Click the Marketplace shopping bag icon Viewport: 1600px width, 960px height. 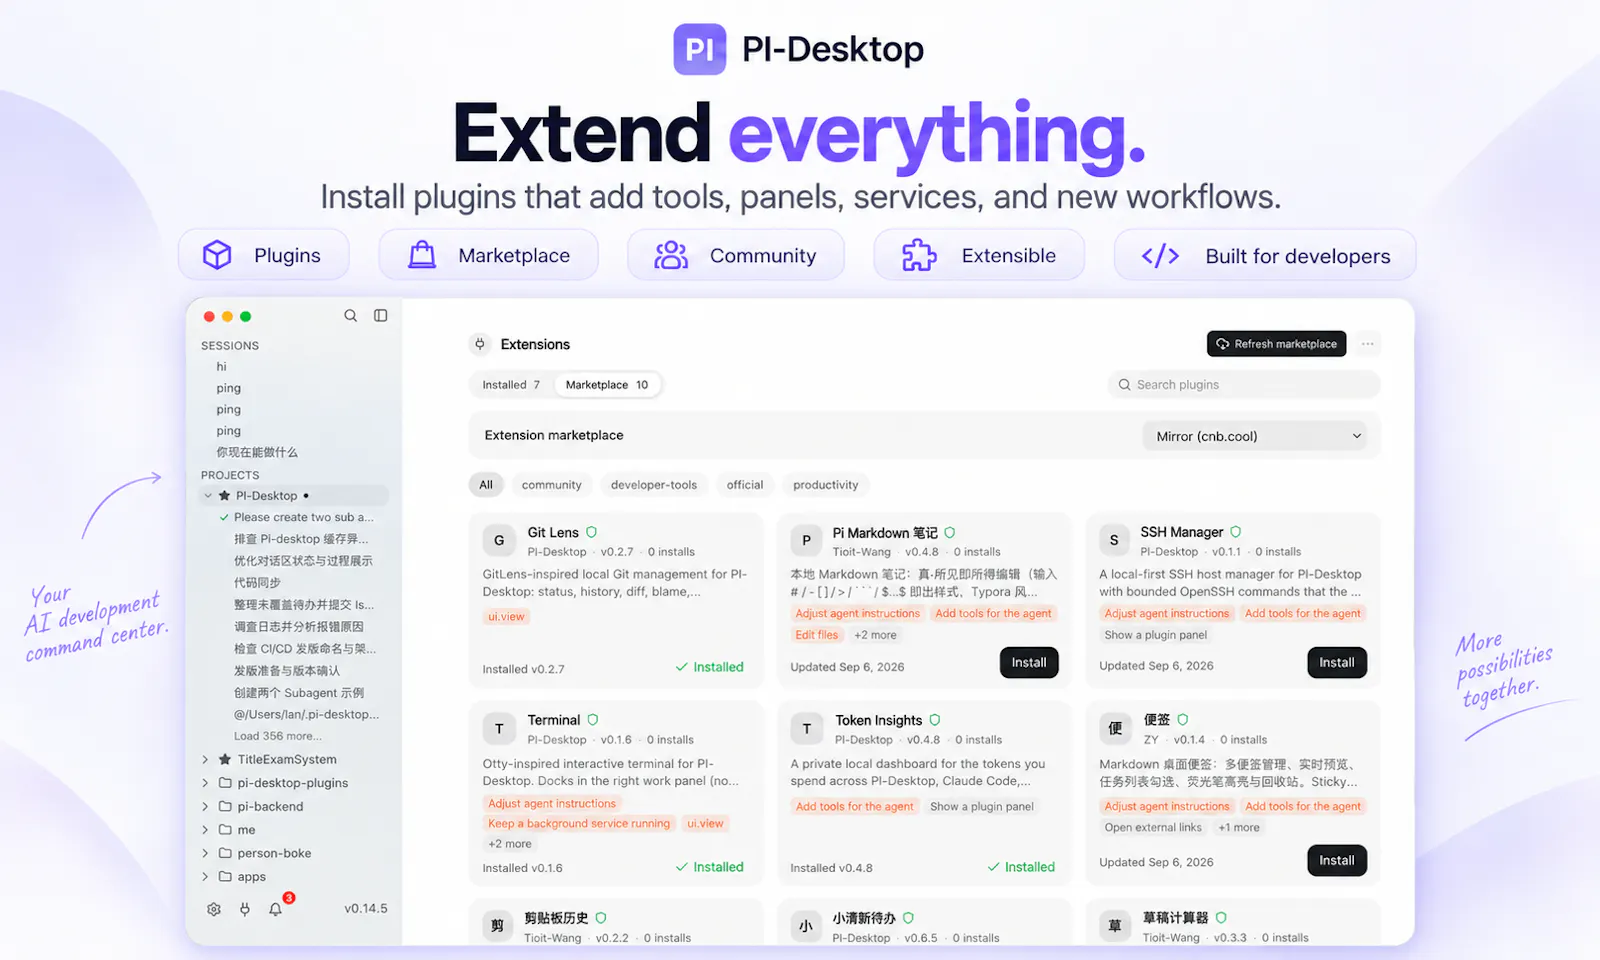click(422, 255)
